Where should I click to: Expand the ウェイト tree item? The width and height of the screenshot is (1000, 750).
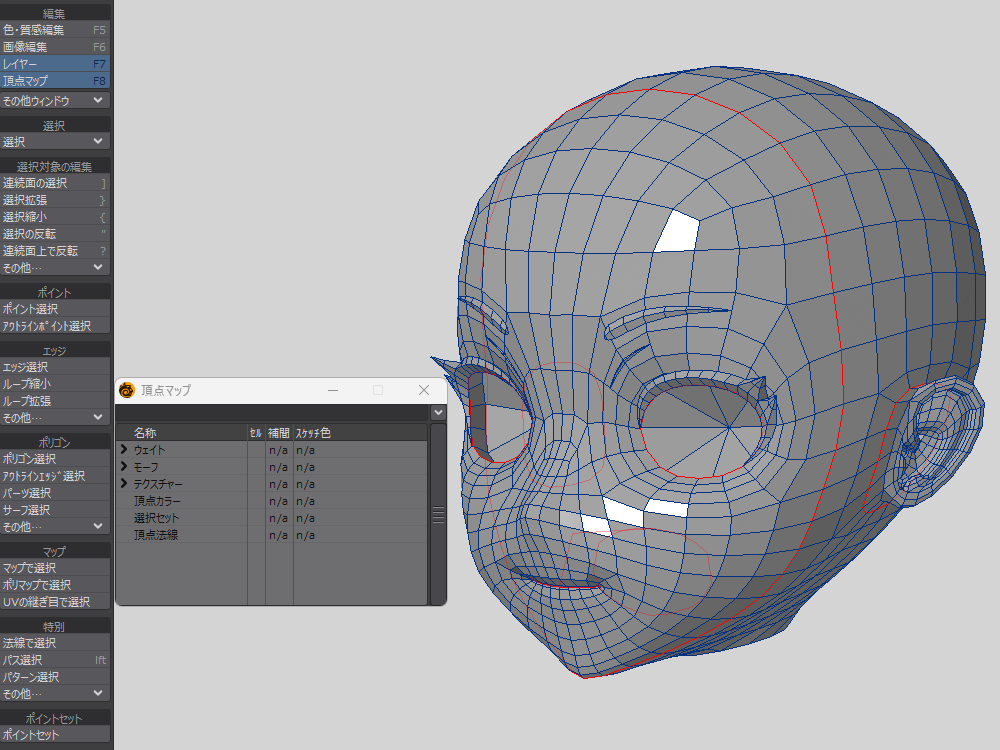(124, 451)
